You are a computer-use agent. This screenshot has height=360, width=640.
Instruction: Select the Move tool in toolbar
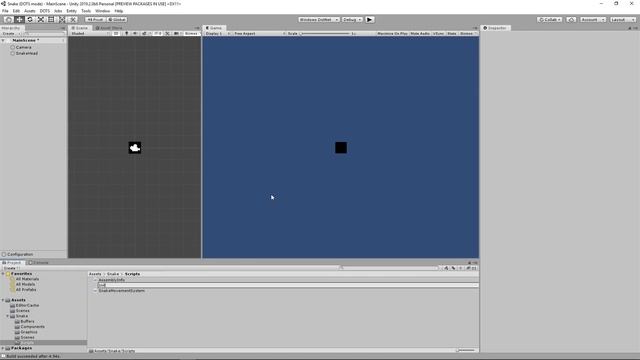[19, 20]
